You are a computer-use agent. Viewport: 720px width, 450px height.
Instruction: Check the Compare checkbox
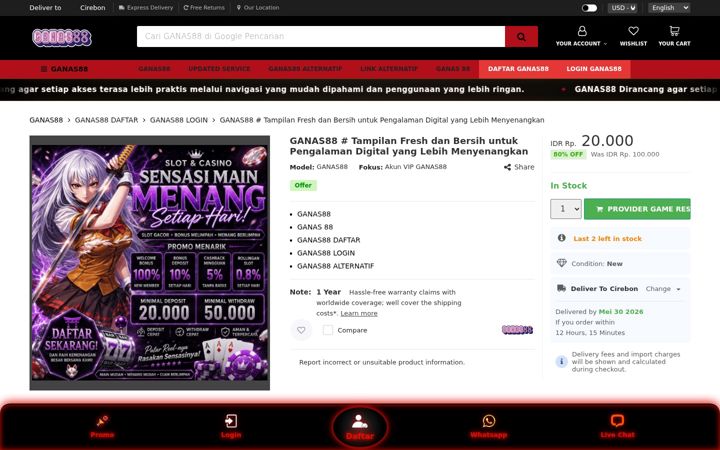point(327,330)
